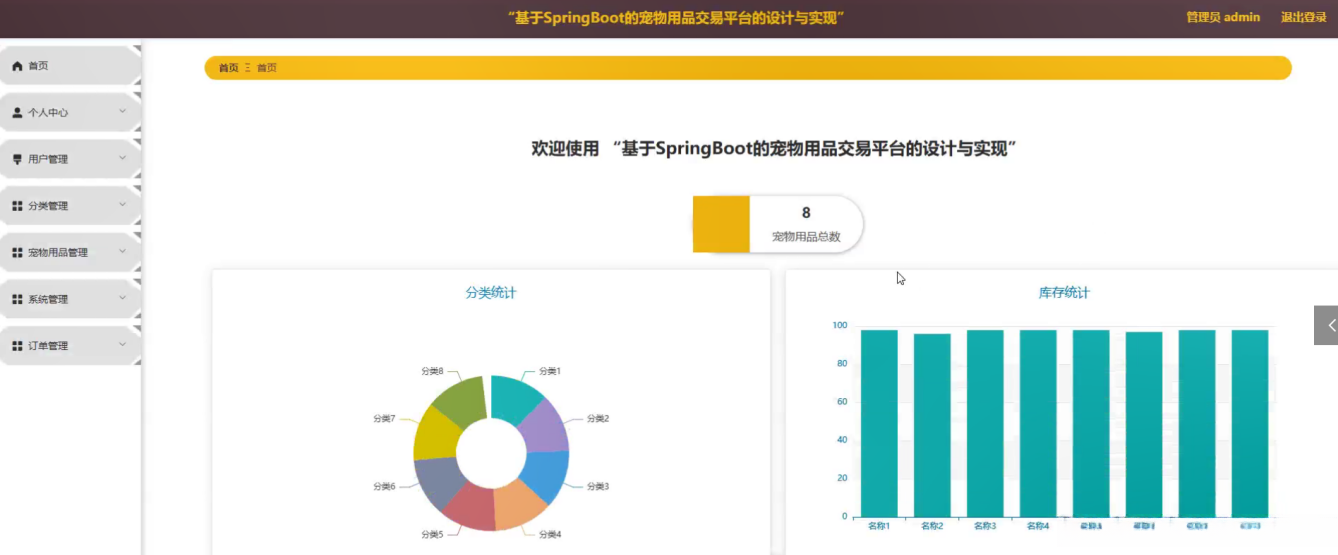Expand the 宠物用品管理 menu chevron
This screenshot has height=555, width=1338.
point(122,251)
